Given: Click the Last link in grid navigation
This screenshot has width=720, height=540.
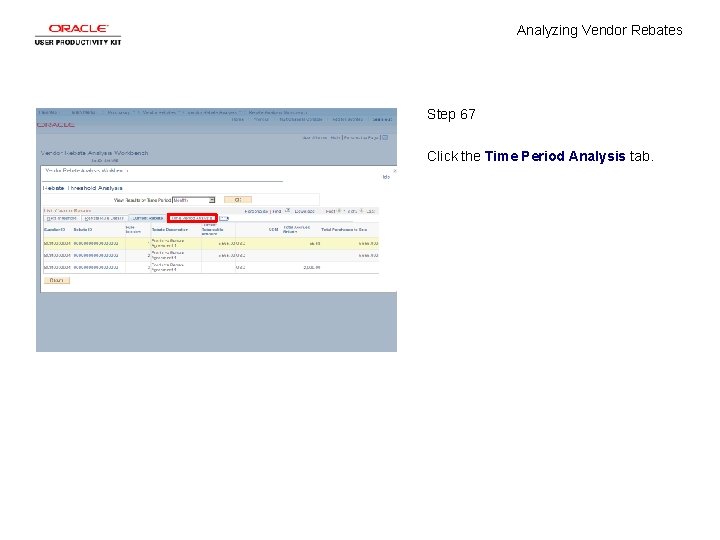Looking at the screenshot, I should pyautogui.click(x=371, y=211).
